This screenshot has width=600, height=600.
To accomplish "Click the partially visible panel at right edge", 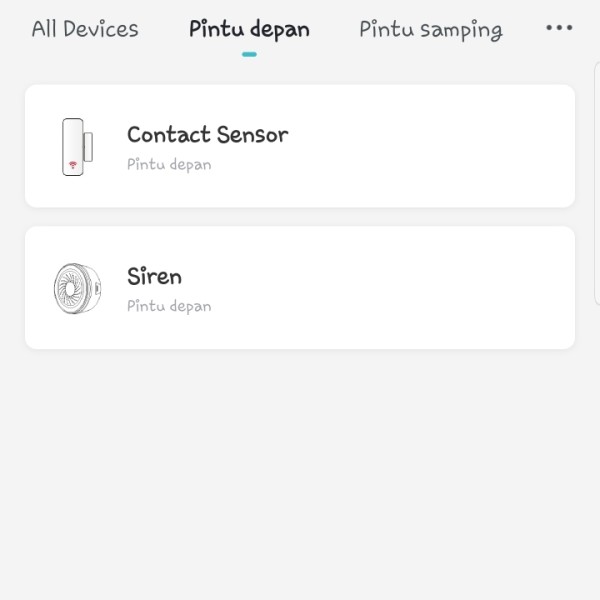I will click(x=597, y=184).
